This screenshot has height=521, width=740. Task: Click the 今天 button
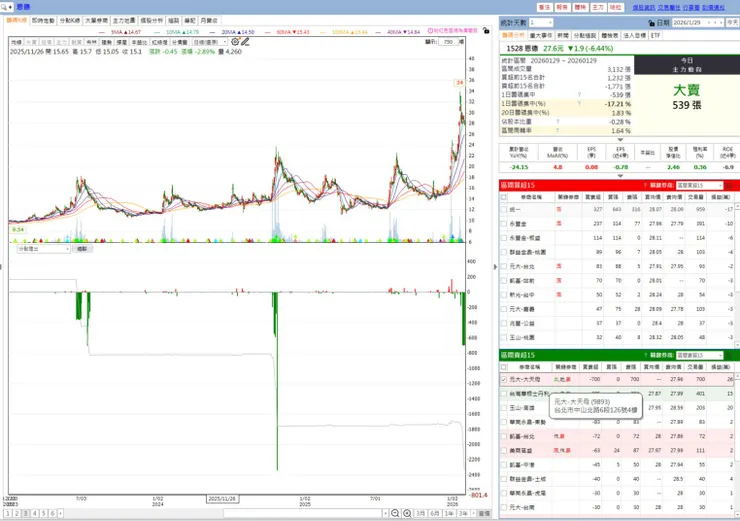pyautogui.click(x=732, y=23)
